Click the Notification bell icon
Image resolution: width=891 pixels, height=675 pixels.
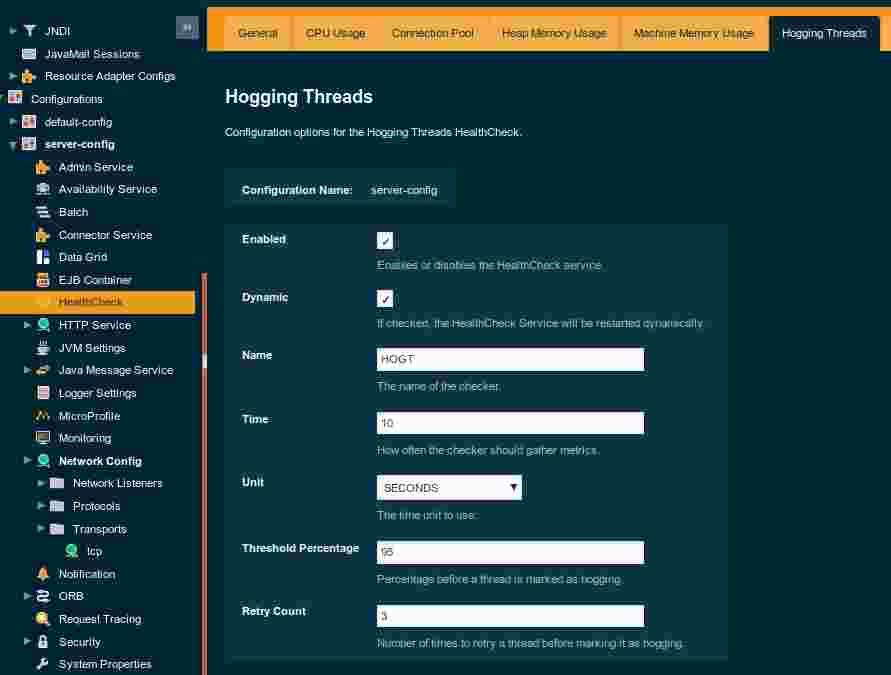click(43, 574)
